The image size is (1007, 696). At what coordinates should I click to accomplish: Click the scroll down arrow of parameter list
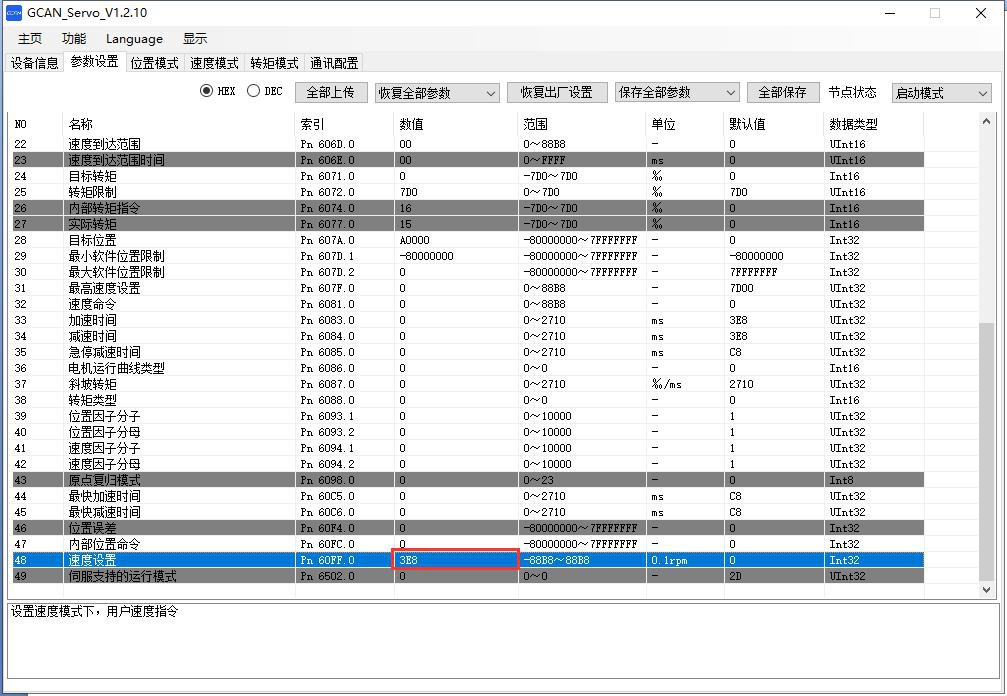(x=987, y=590)
